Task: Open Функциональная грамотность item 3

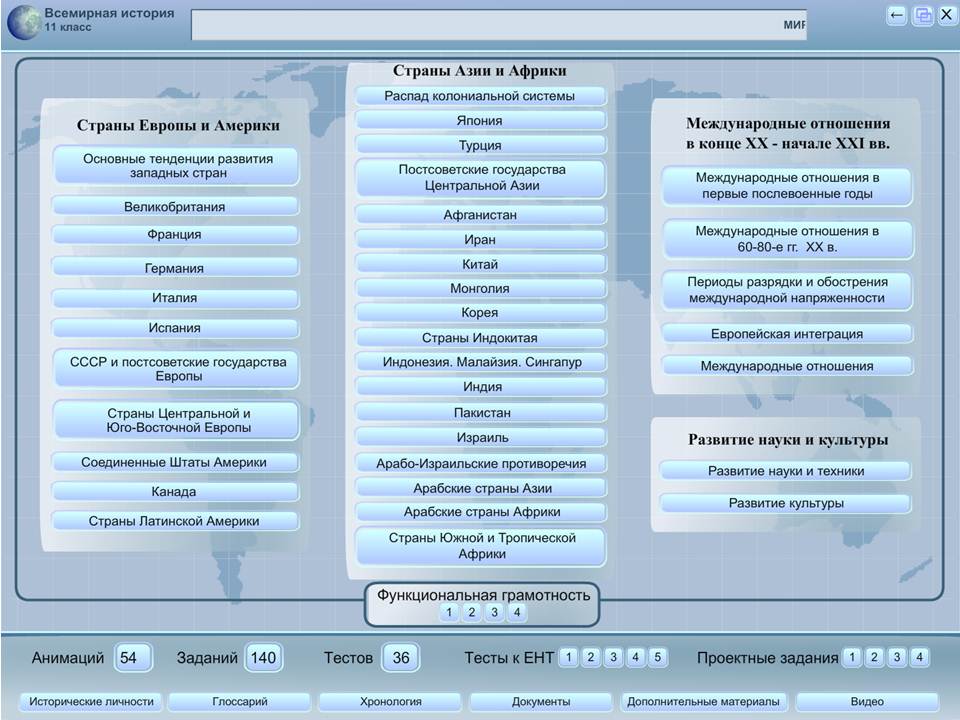Action: 494,612
